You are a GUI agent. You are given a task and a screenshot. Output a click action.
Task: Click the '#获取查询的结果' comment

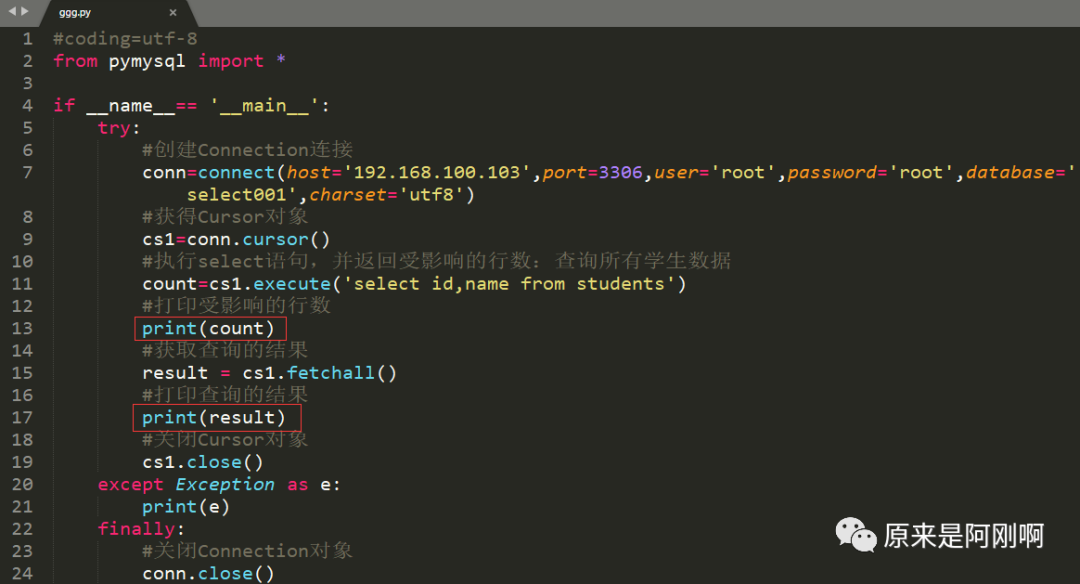(x=225, y=351)
